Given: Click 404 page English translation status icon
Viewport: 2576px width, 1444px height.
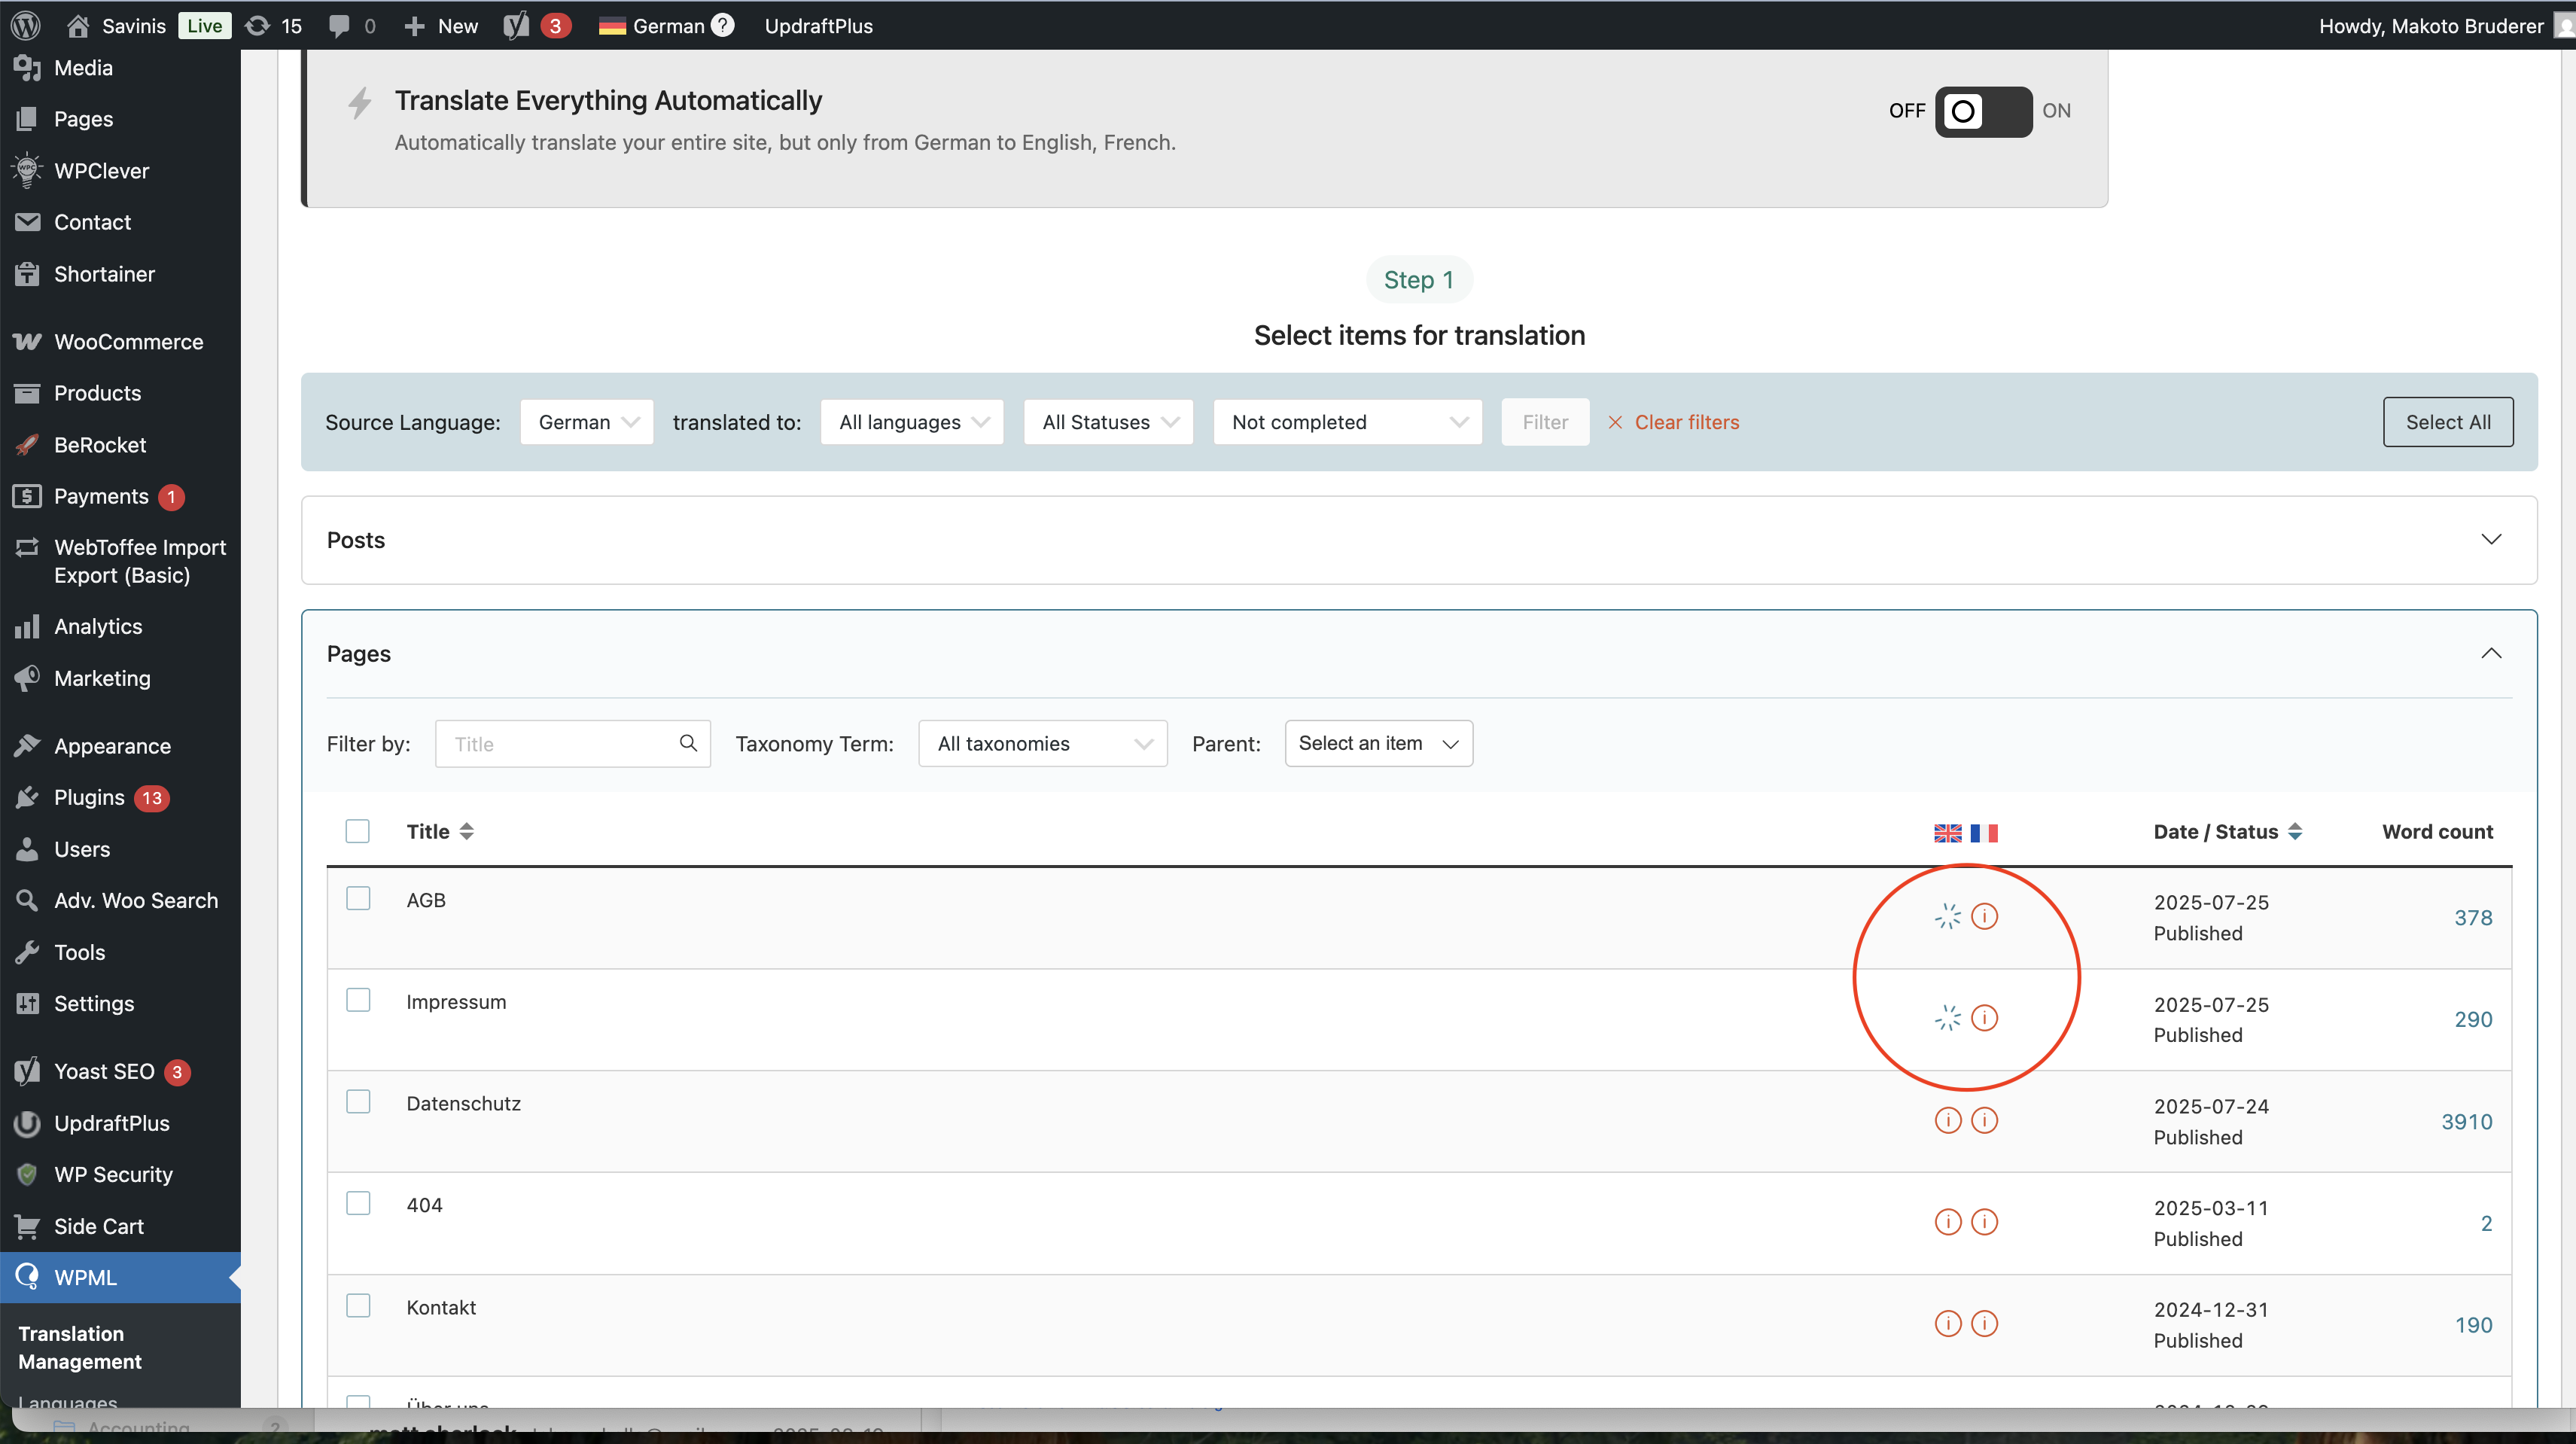Looking at the screenshot, I should click(1948, 1222).
